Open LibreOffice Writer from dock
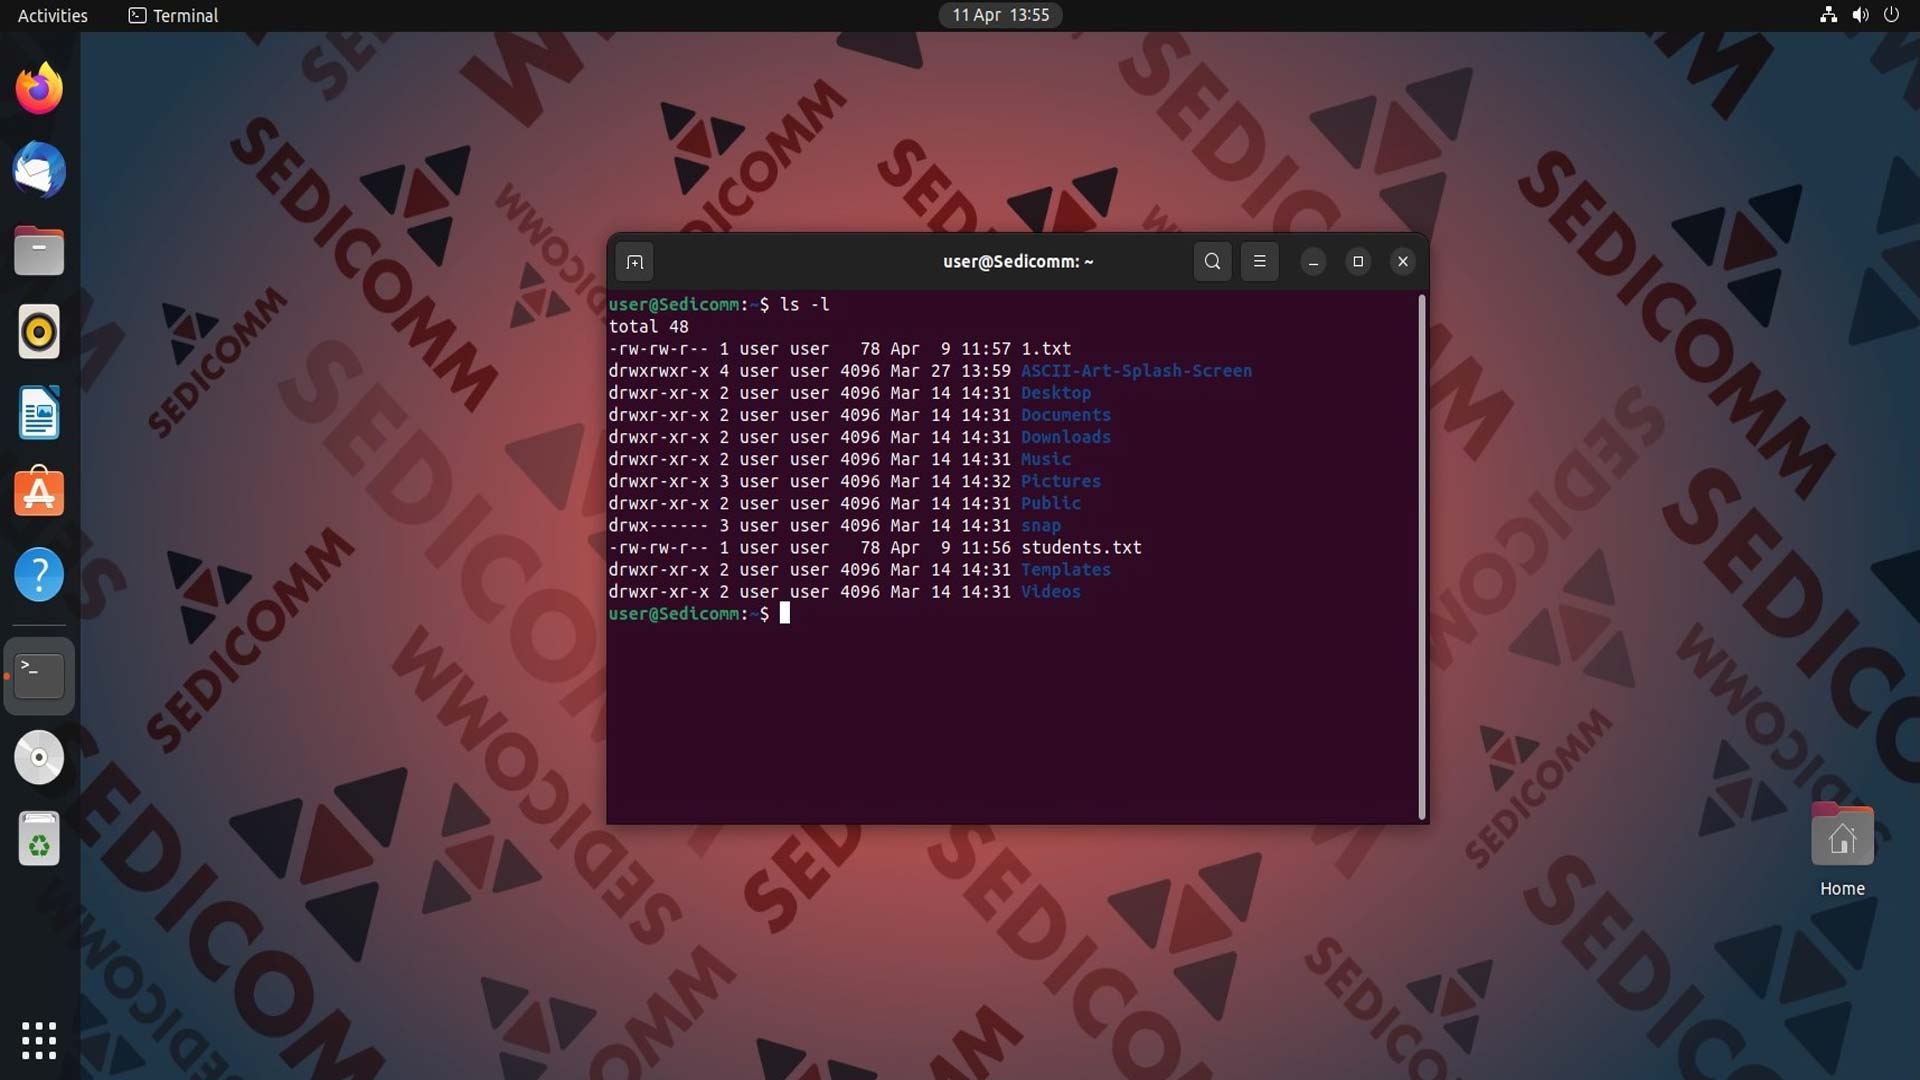The image size is (1920, 1080). point(39,413)
